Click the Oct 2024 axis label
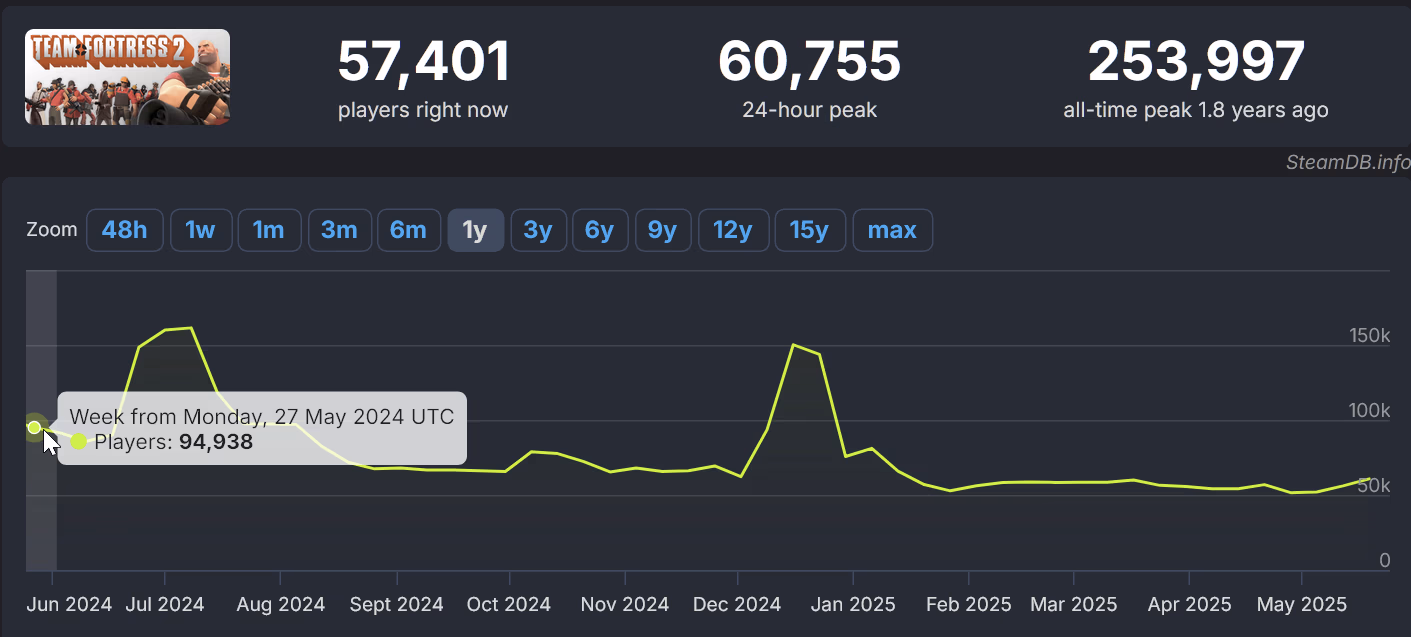 click(509, 605)
